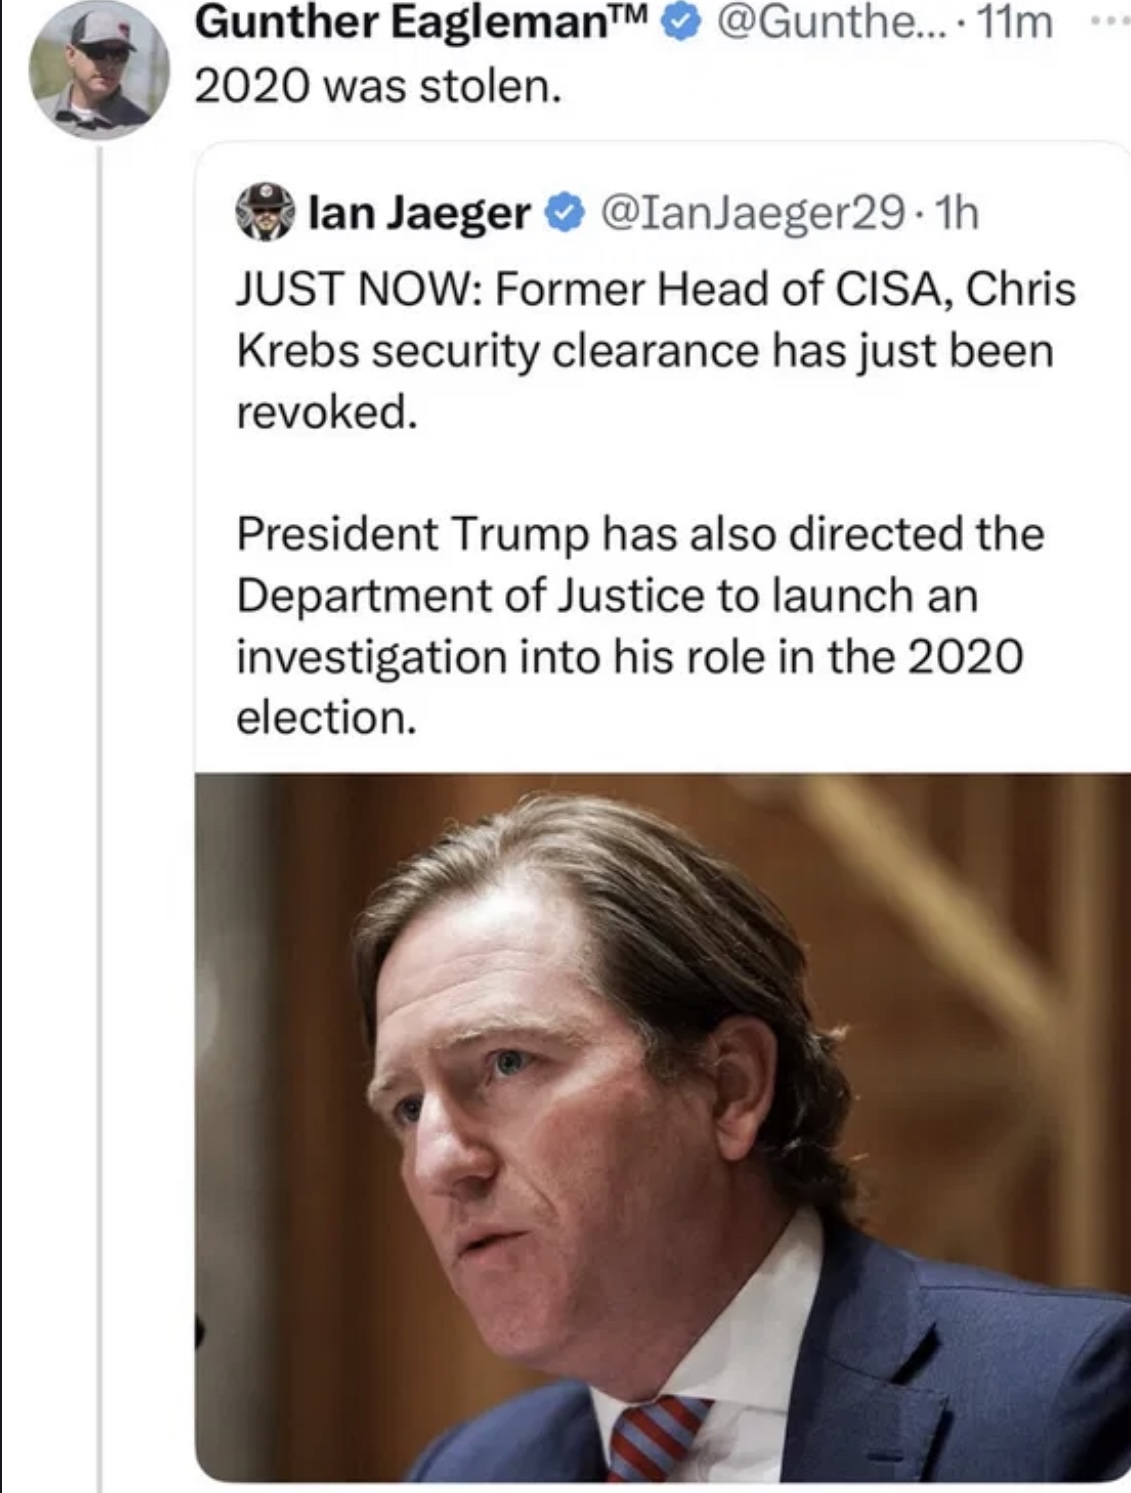The image size is (1131, 1493).
Task: Click the vertical thread line below the avatar
Action: click(100, 800)
